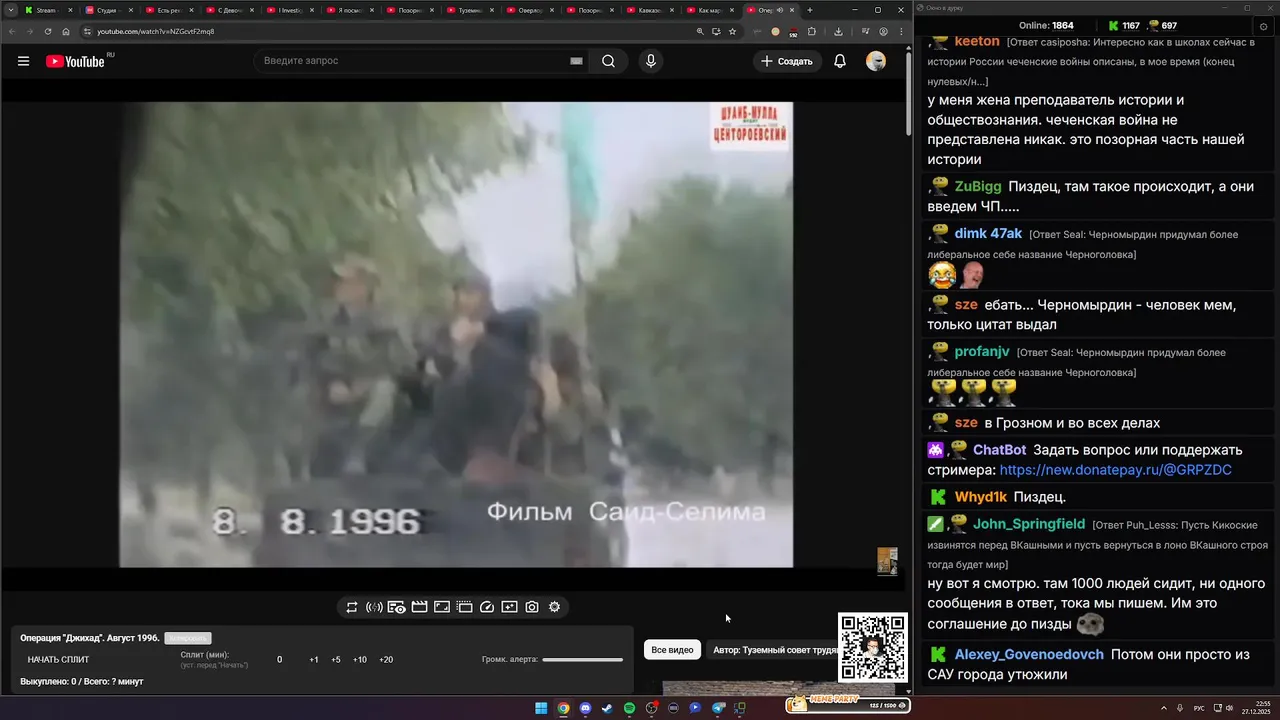
Task: Open Chrome from the taskbar
Action: coord(563,708)
